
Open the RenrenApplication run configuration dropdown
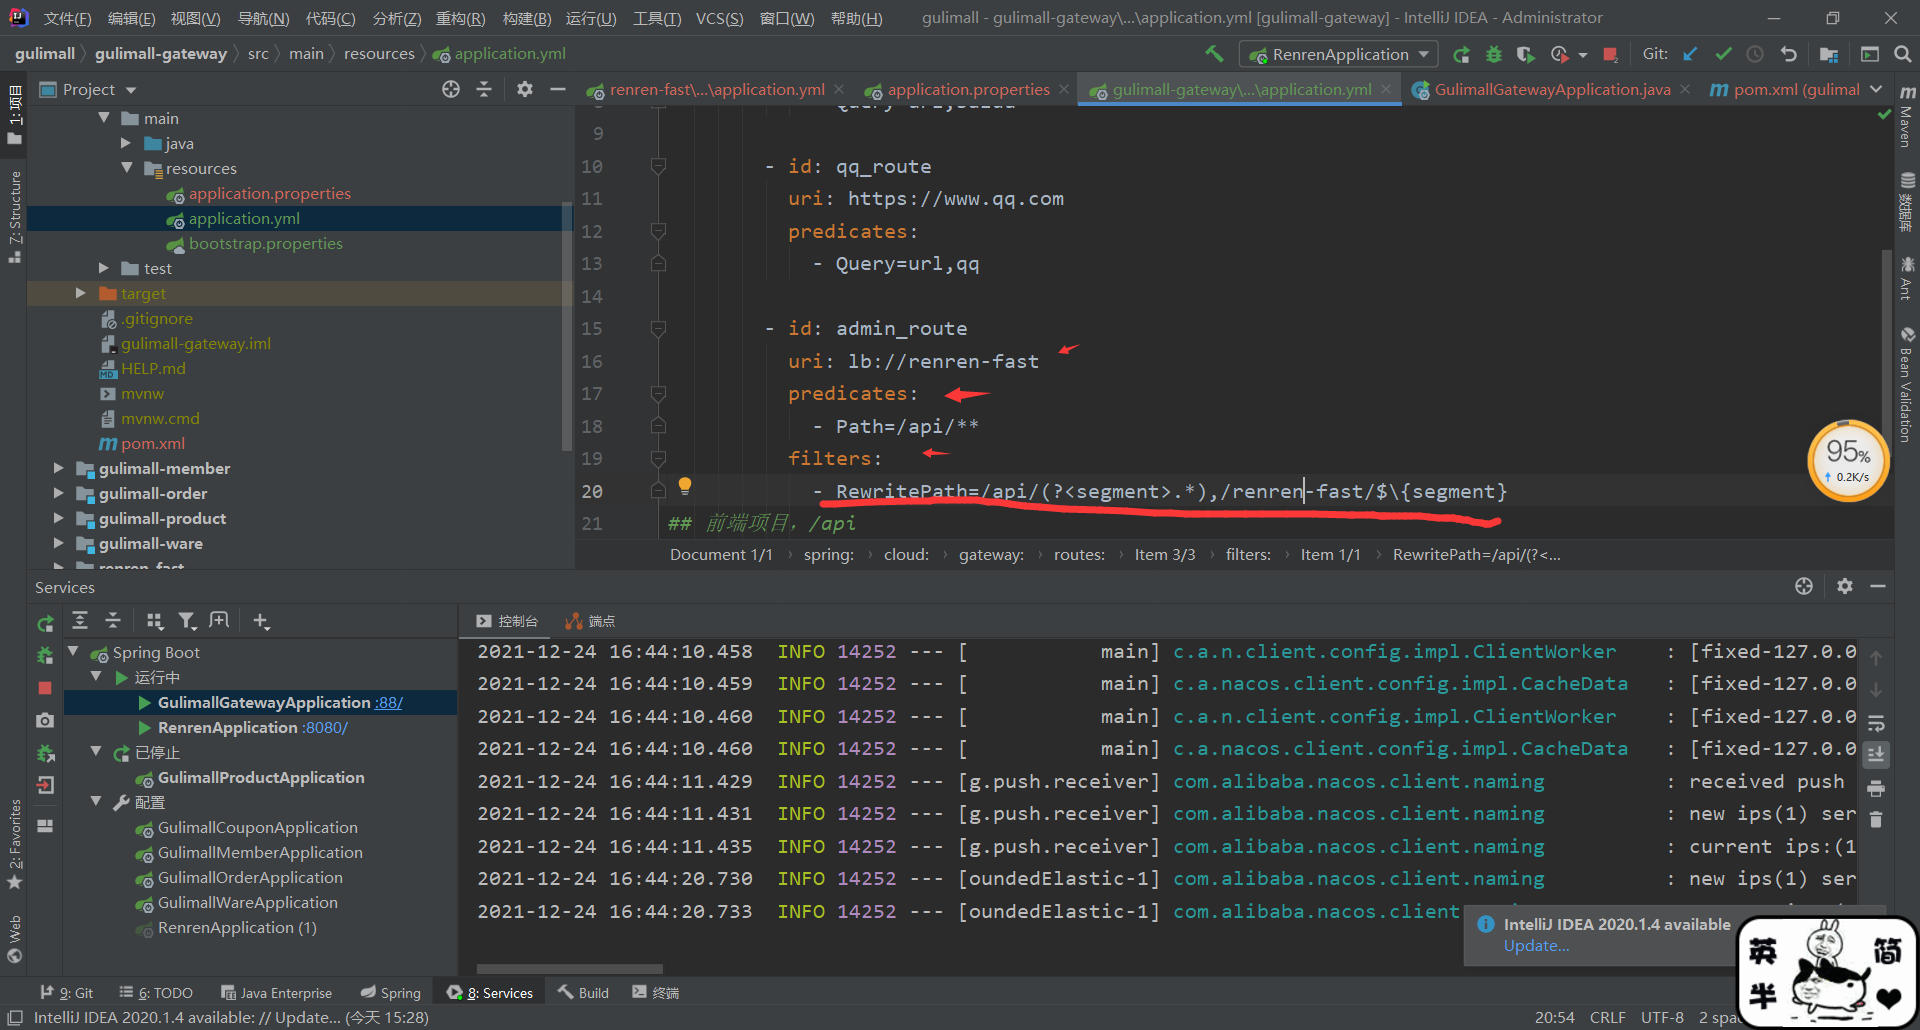coord(1339,54)
